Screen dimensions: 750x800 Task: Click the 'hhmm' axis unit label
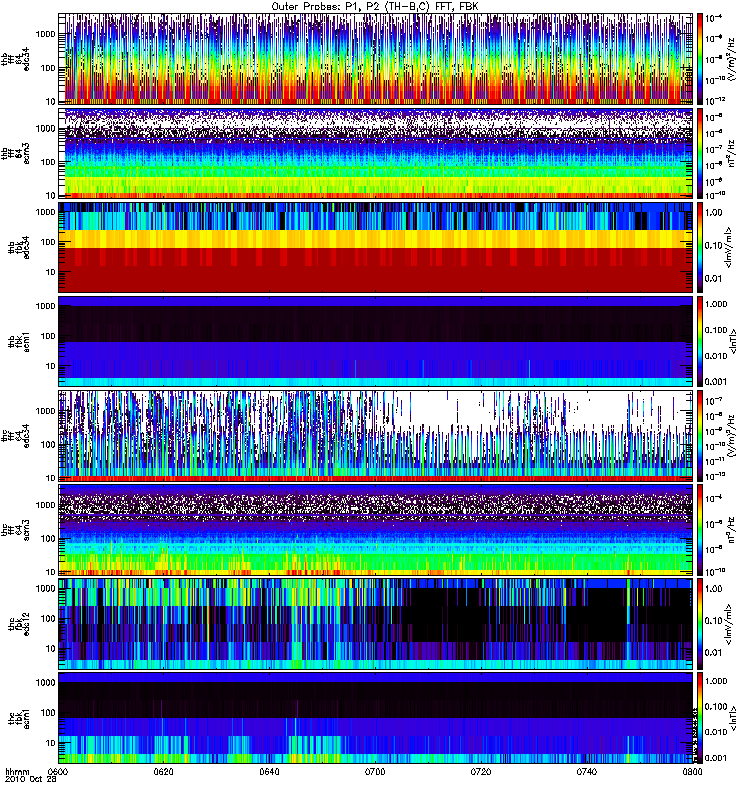click(17, 772)
